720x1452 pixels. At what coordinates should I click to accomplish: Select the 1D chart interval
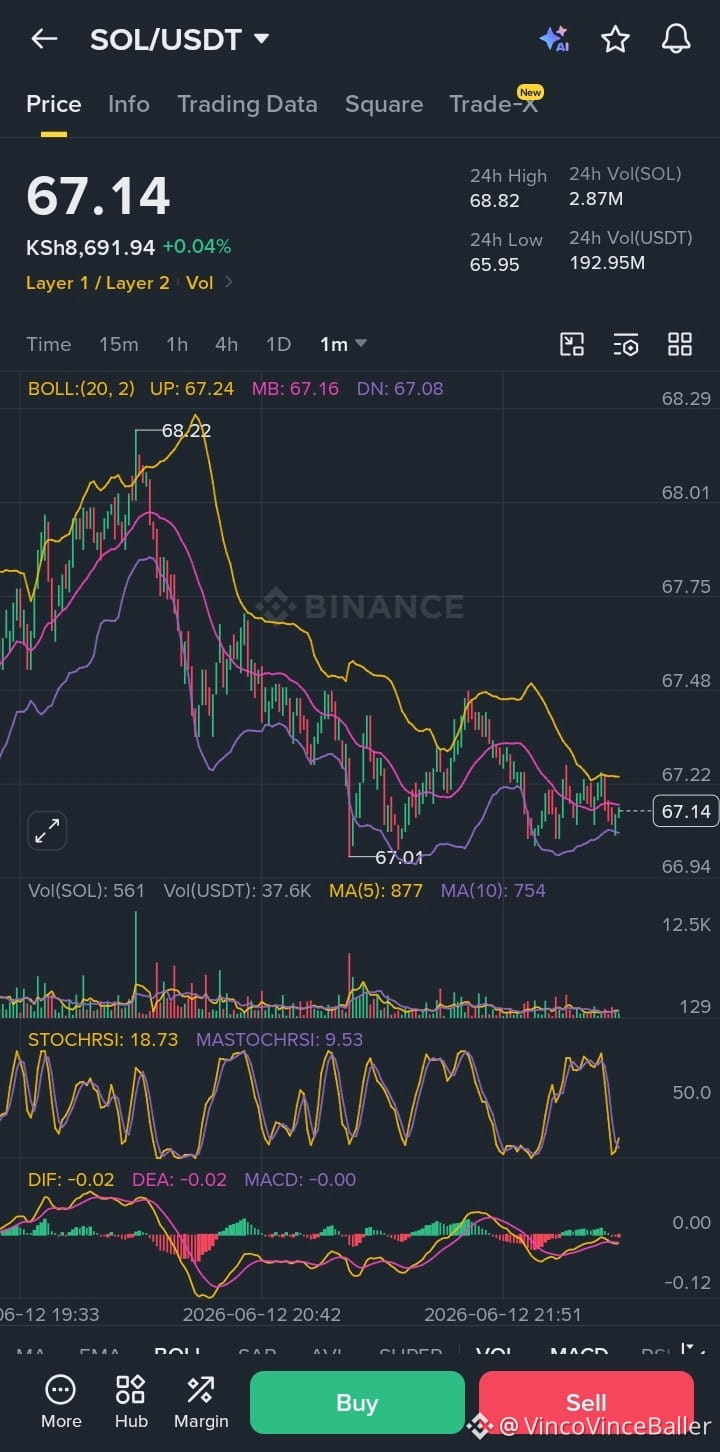278,344
